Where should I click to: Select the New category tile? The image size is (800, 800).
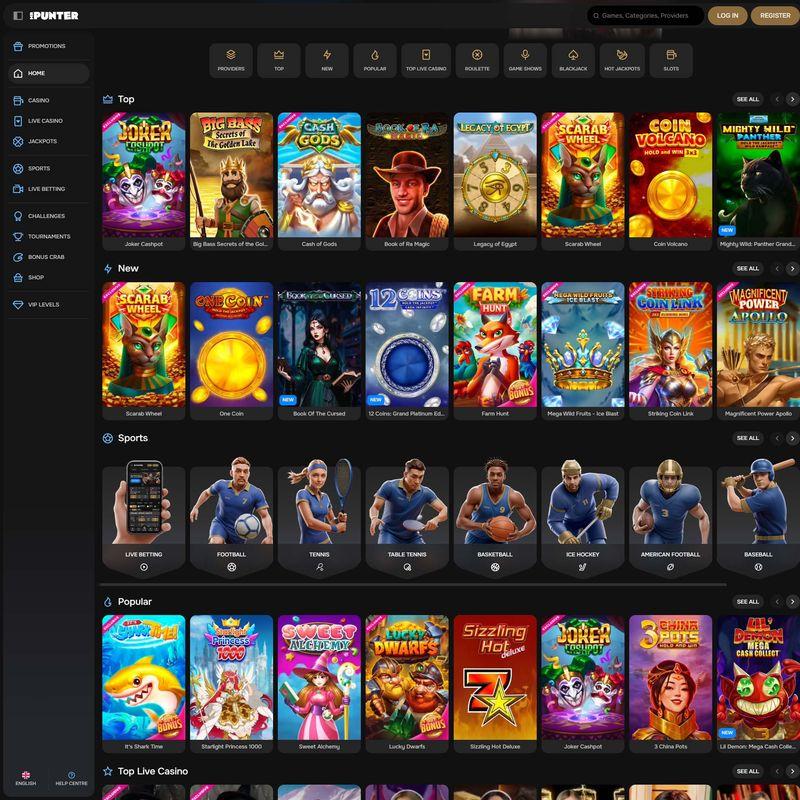(x=327, y=60)
